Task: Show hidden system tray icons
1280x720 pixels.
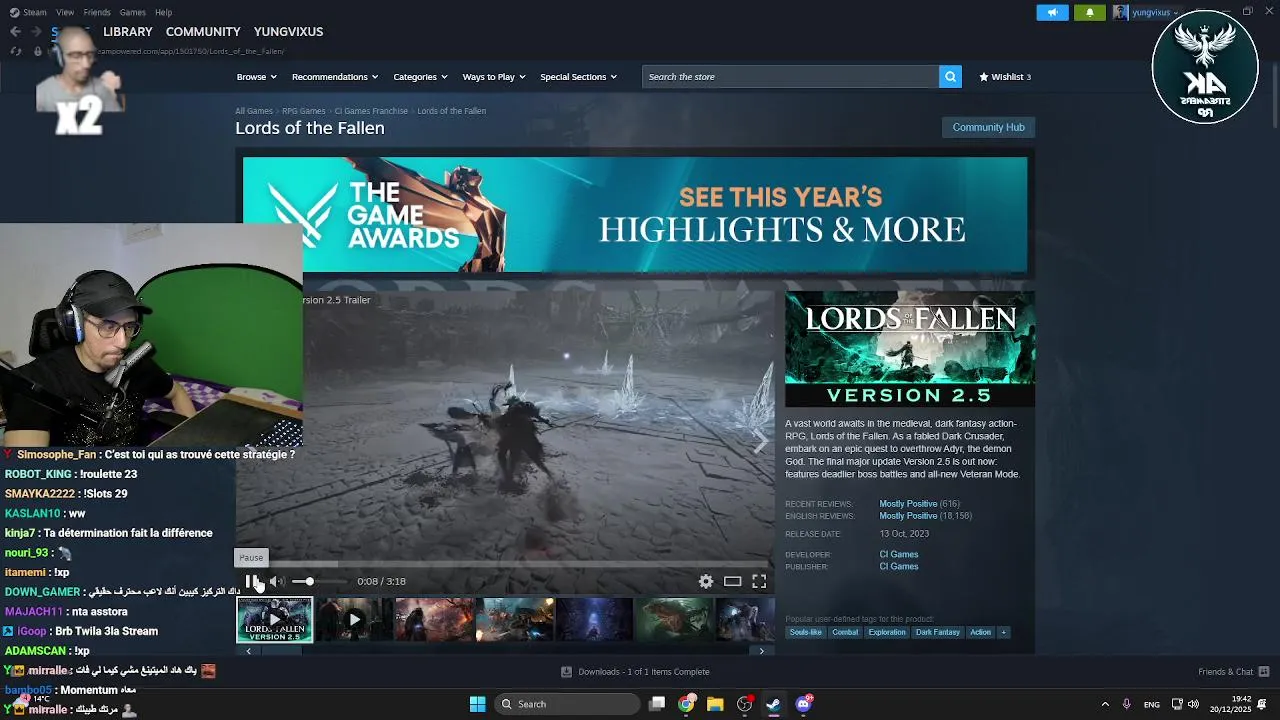Action: (x=1105, y=704)
